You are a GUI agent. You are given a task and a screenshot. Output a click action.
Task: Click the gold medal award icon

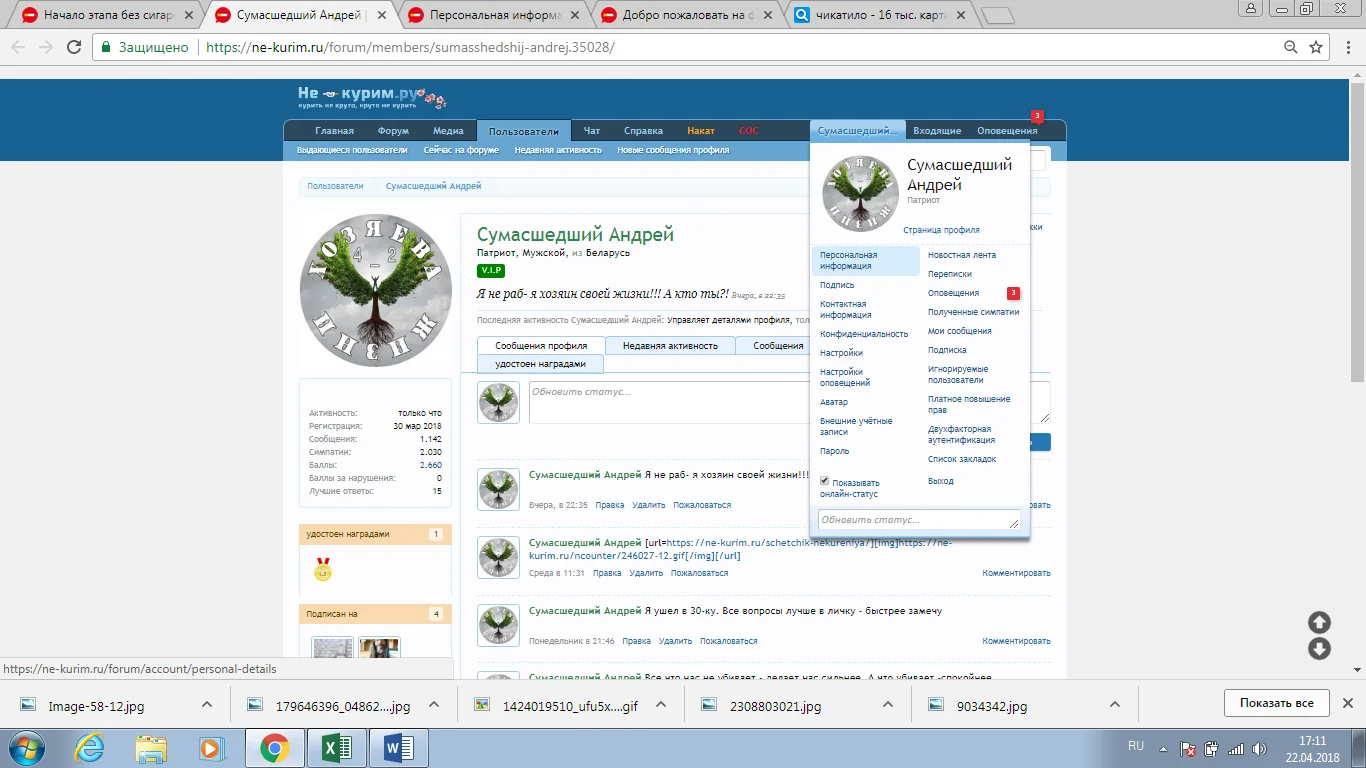pyautogui.click(x=322, y=570)
